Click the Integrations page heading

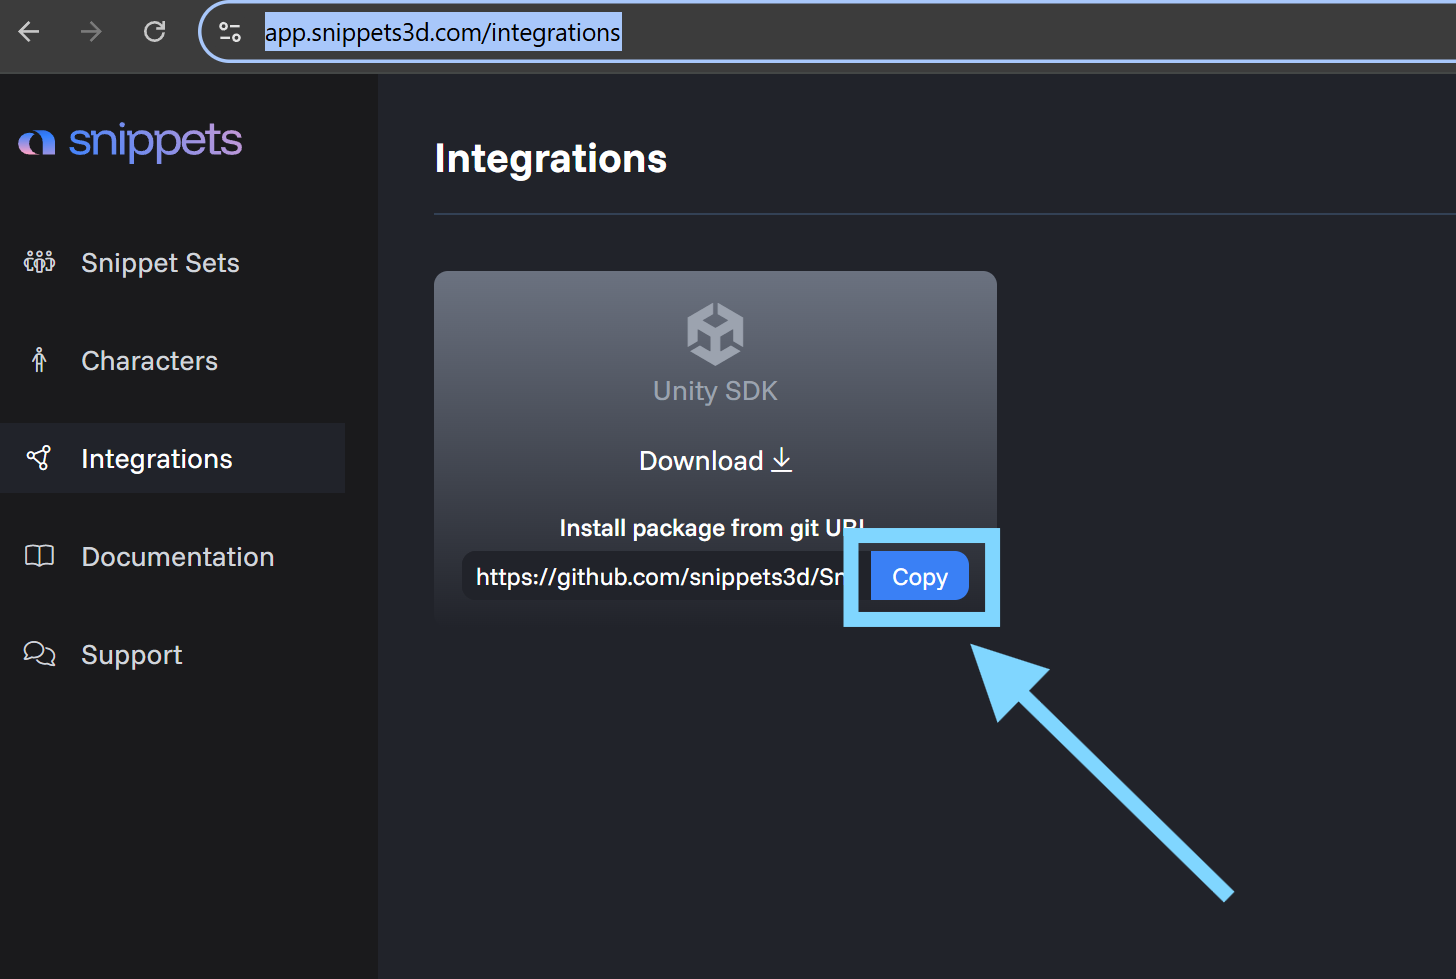(x=551, y=159)
